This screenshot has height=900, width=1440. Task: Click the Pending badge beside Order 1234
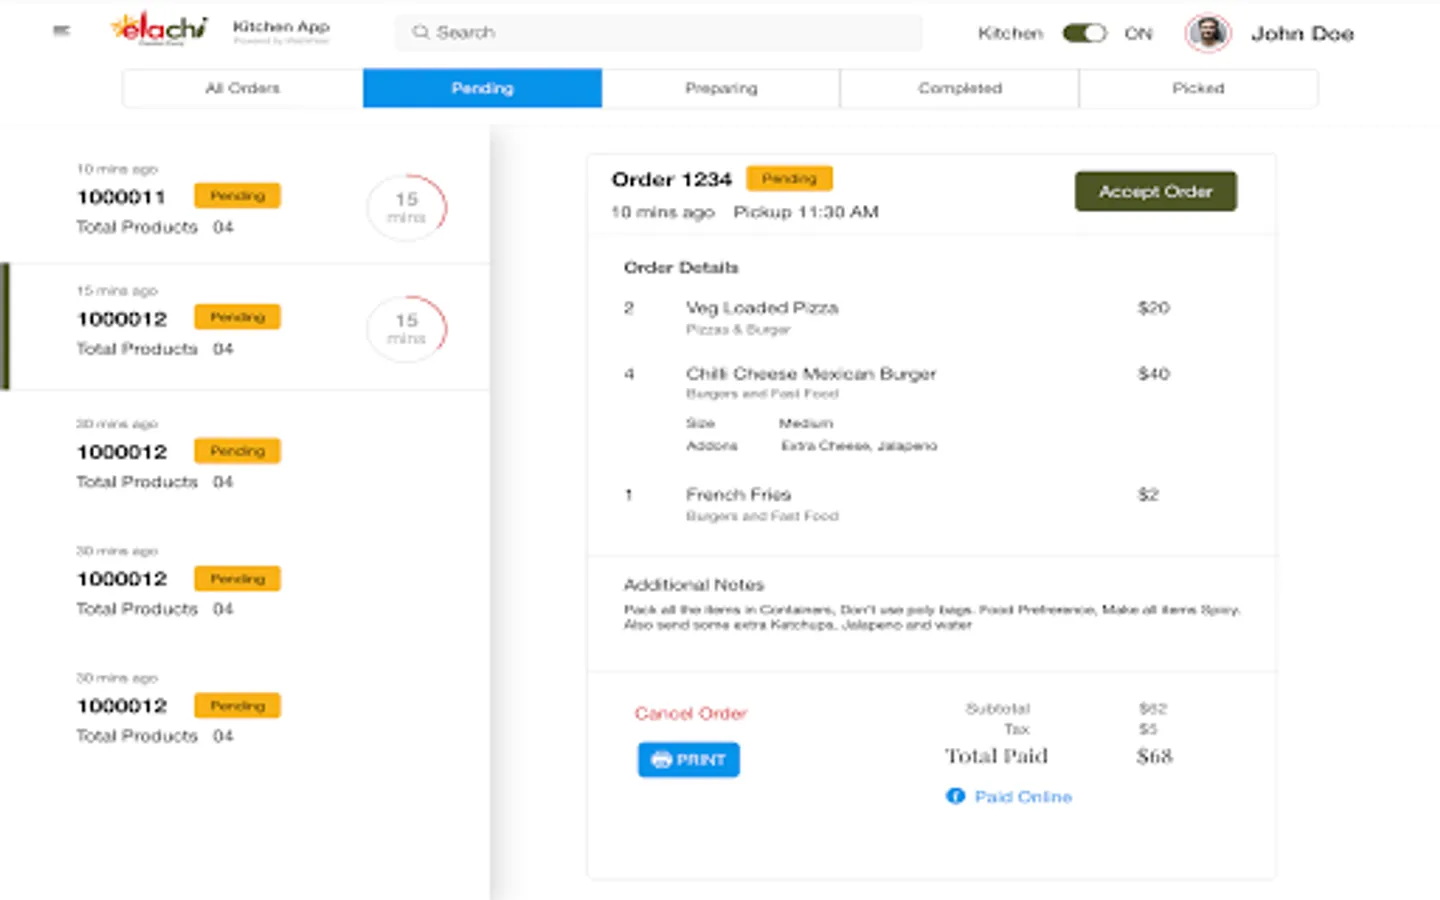tap(789, 179)
